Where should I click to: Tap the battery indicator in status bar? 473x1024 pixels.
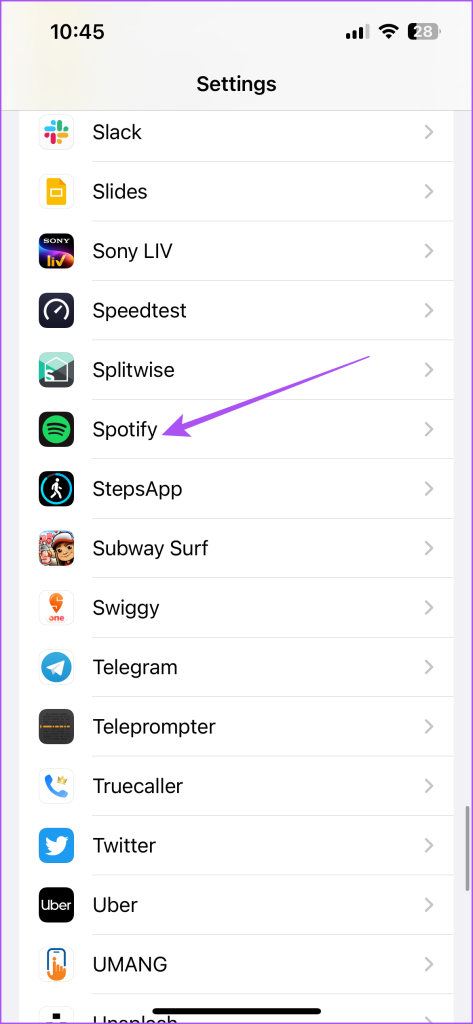pos(423,31)
